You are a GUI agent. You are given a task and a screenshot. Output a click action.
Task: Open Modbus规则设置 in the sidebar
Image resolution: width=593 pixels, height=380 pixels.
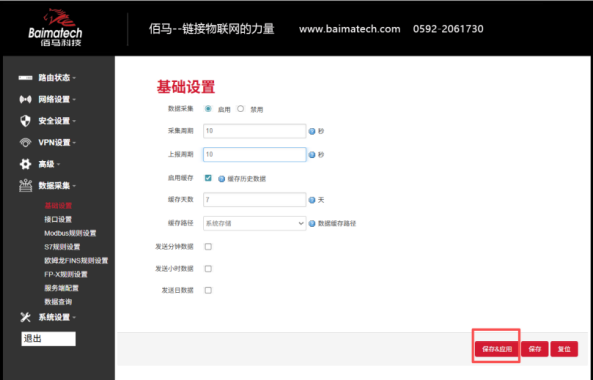70,233
